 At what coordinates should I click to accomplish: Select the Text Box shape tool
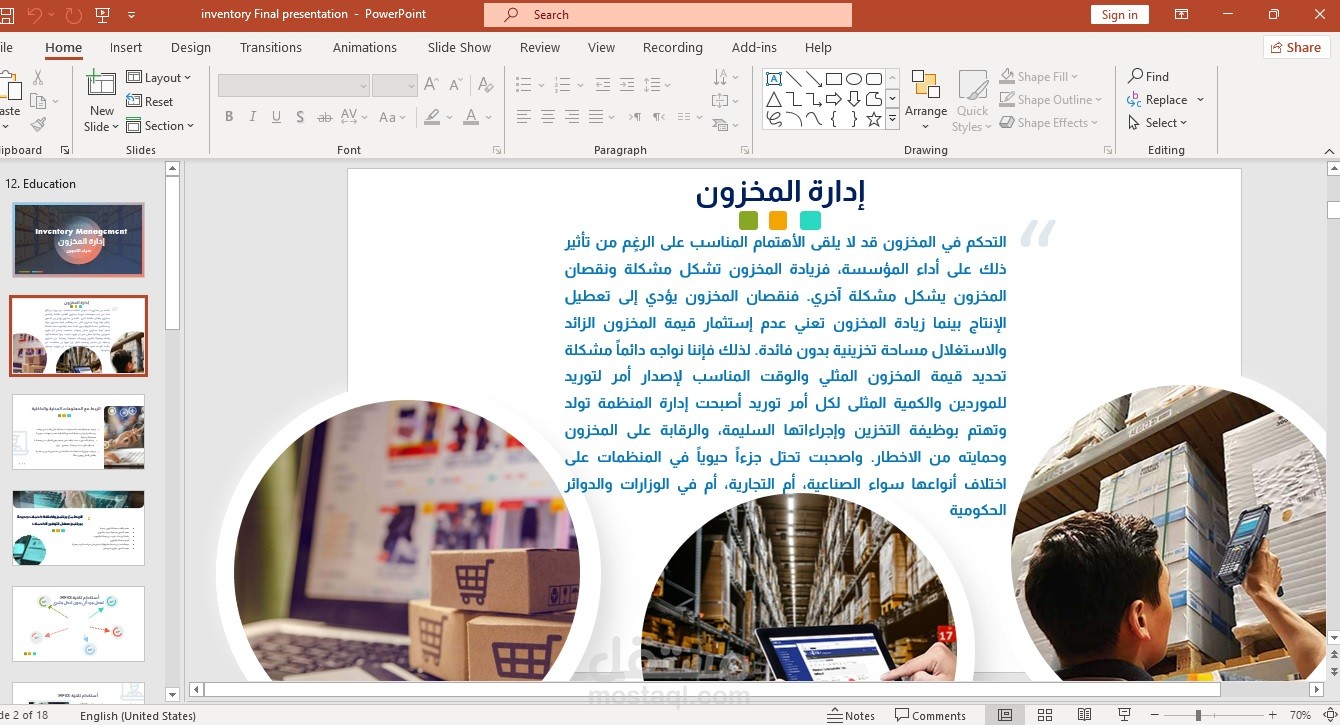tap(773, 77)
